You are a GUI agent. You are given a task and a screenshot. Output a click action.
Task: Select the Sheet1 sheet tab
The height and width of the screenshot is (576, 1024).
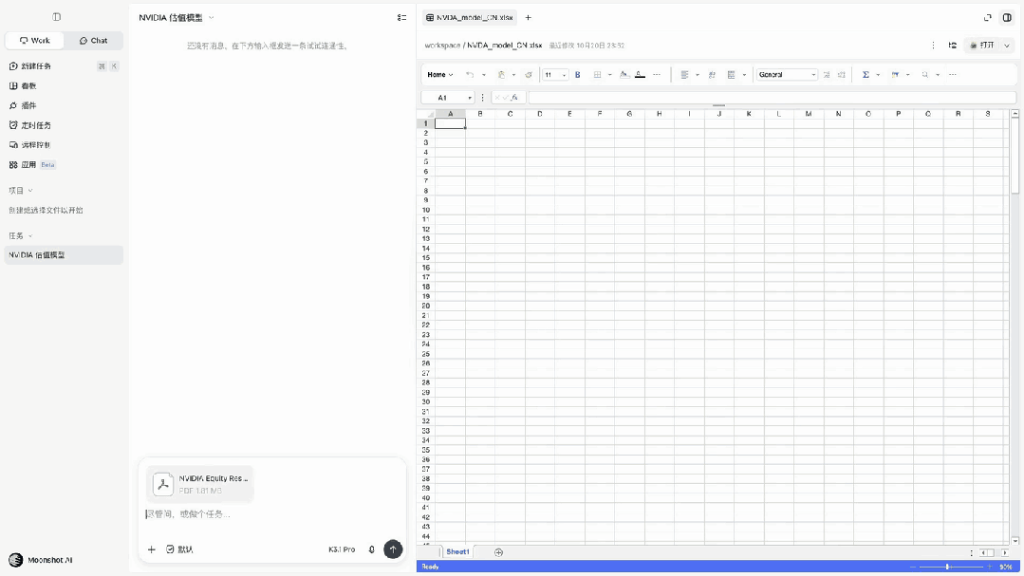point(457,552)
